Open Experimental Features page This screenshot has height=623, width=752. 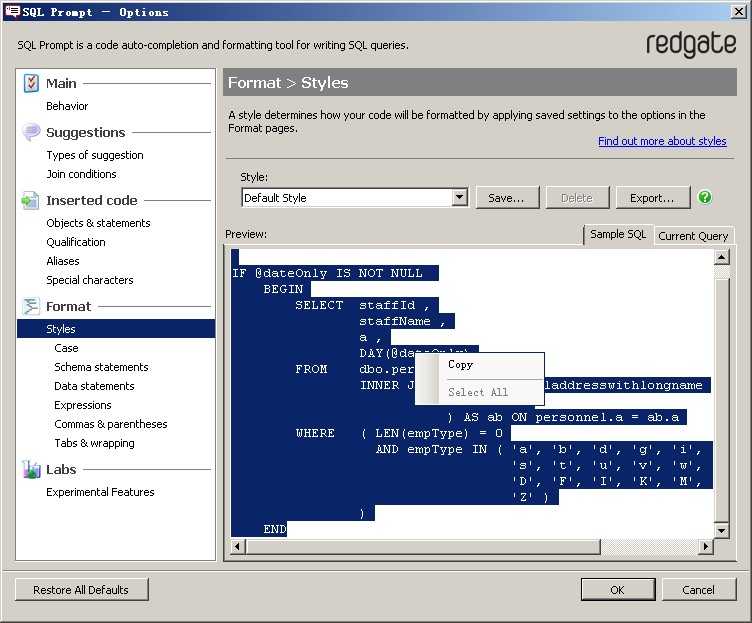(100, 492)
